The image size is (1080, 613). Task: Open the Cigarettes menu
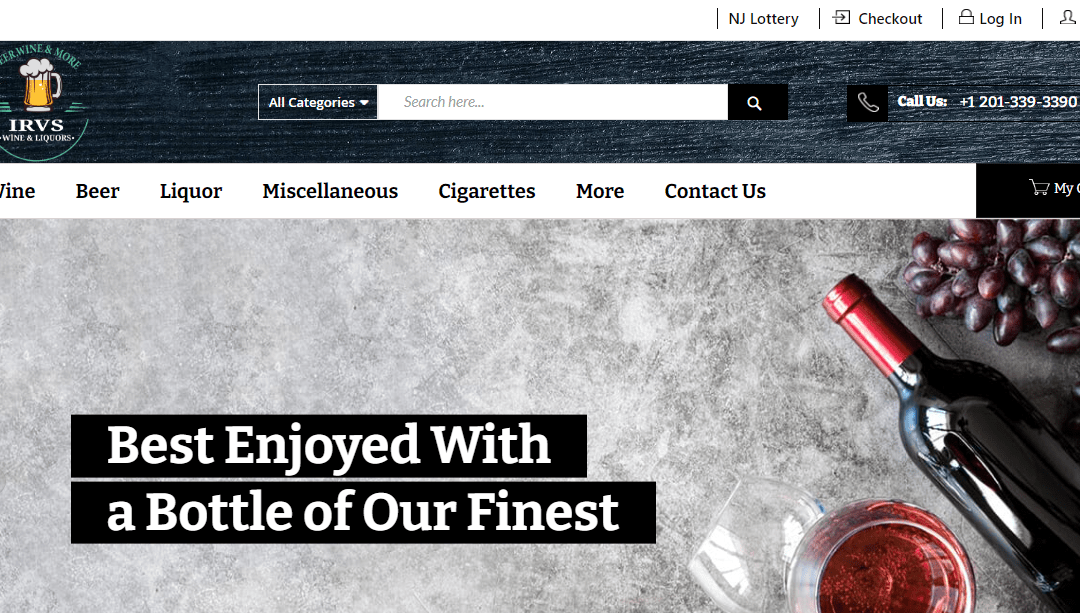pyautogui.click(x=487, y=191)
